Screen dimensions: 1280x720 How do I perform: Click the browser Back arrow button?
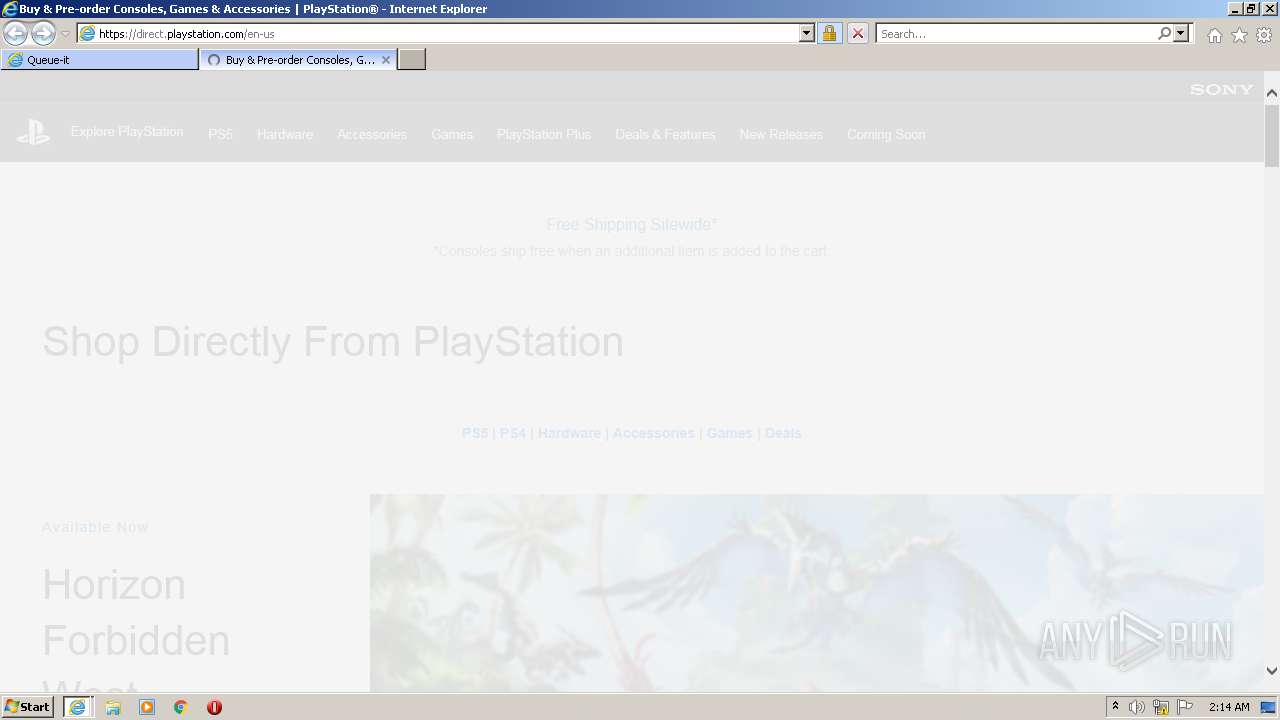point(15,33)
